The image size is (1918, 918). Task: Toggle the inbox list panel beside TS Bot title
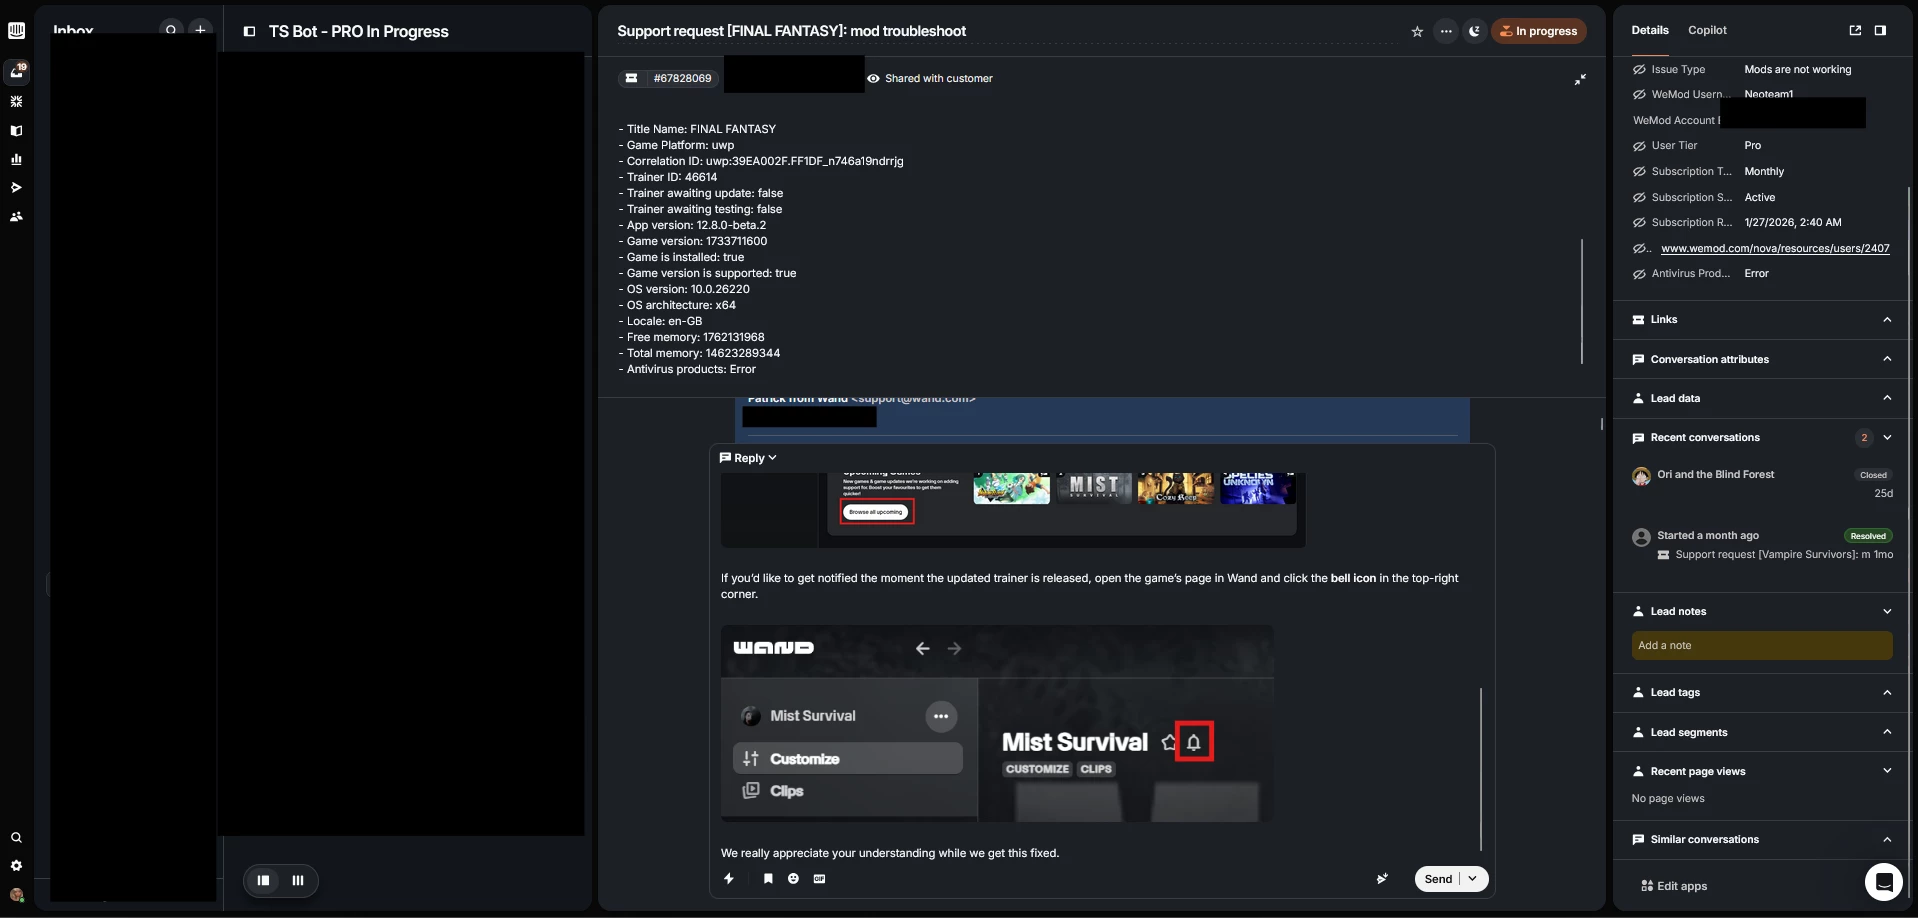(249, 31)
